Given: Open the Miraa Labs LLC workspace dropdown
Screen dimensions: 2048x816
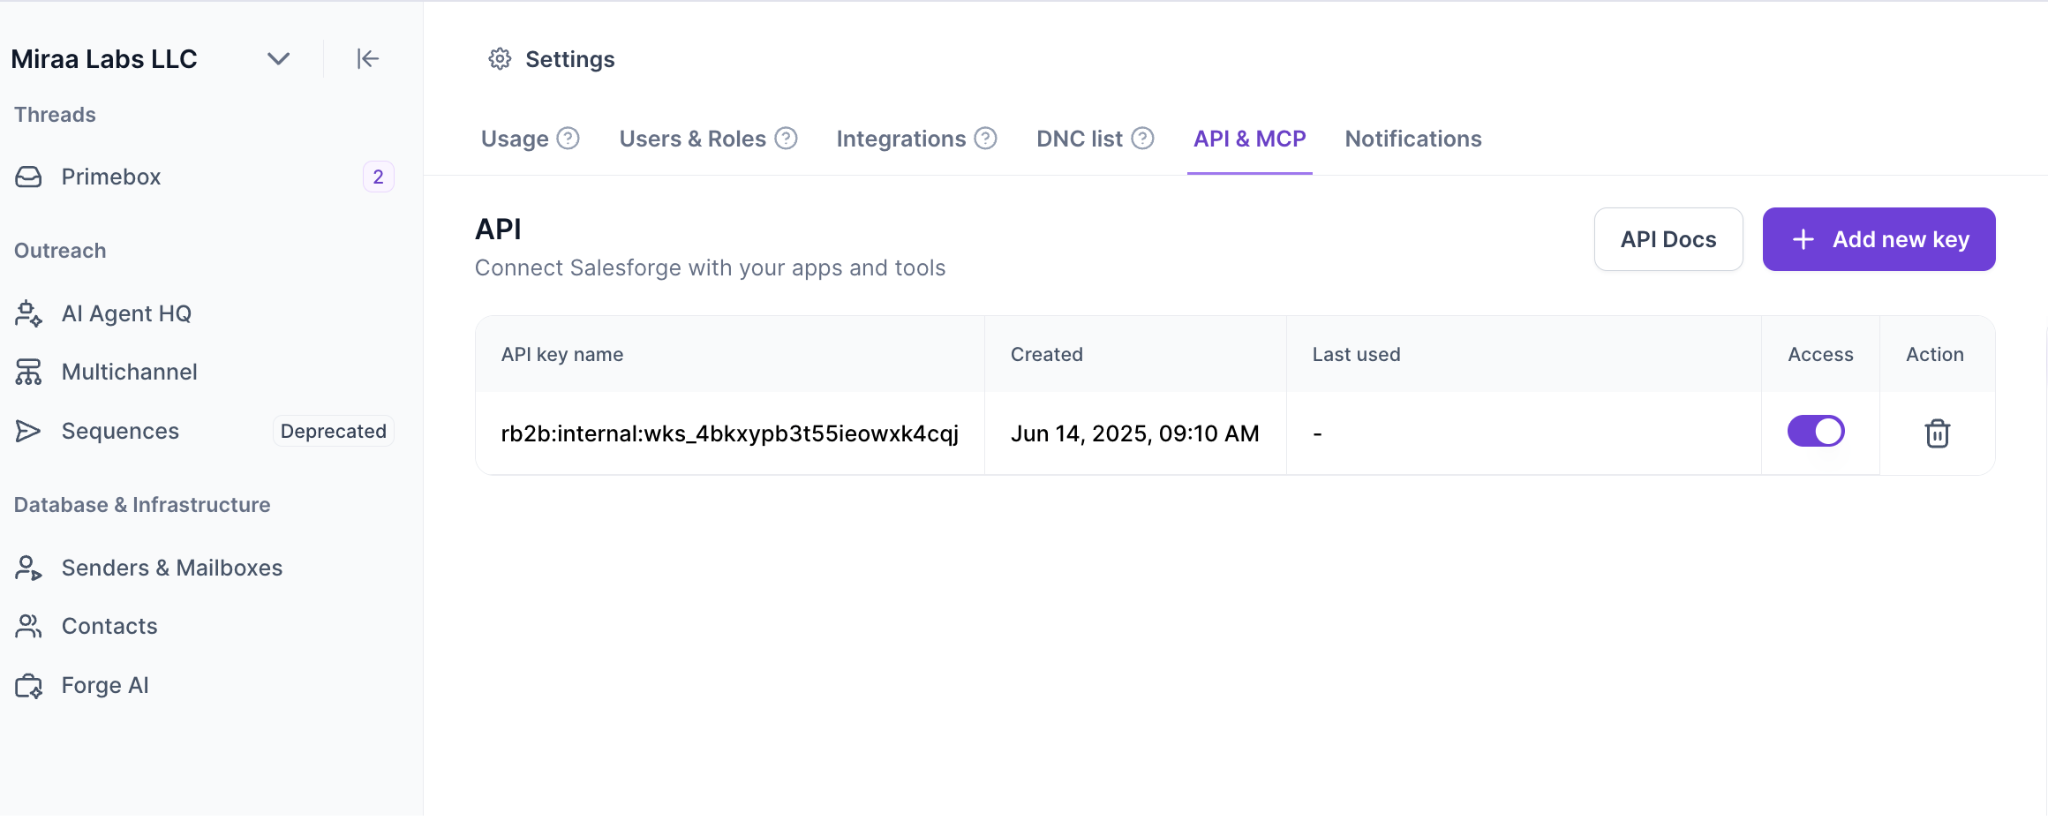Looking at the screenshot, I should coord(279,59).
